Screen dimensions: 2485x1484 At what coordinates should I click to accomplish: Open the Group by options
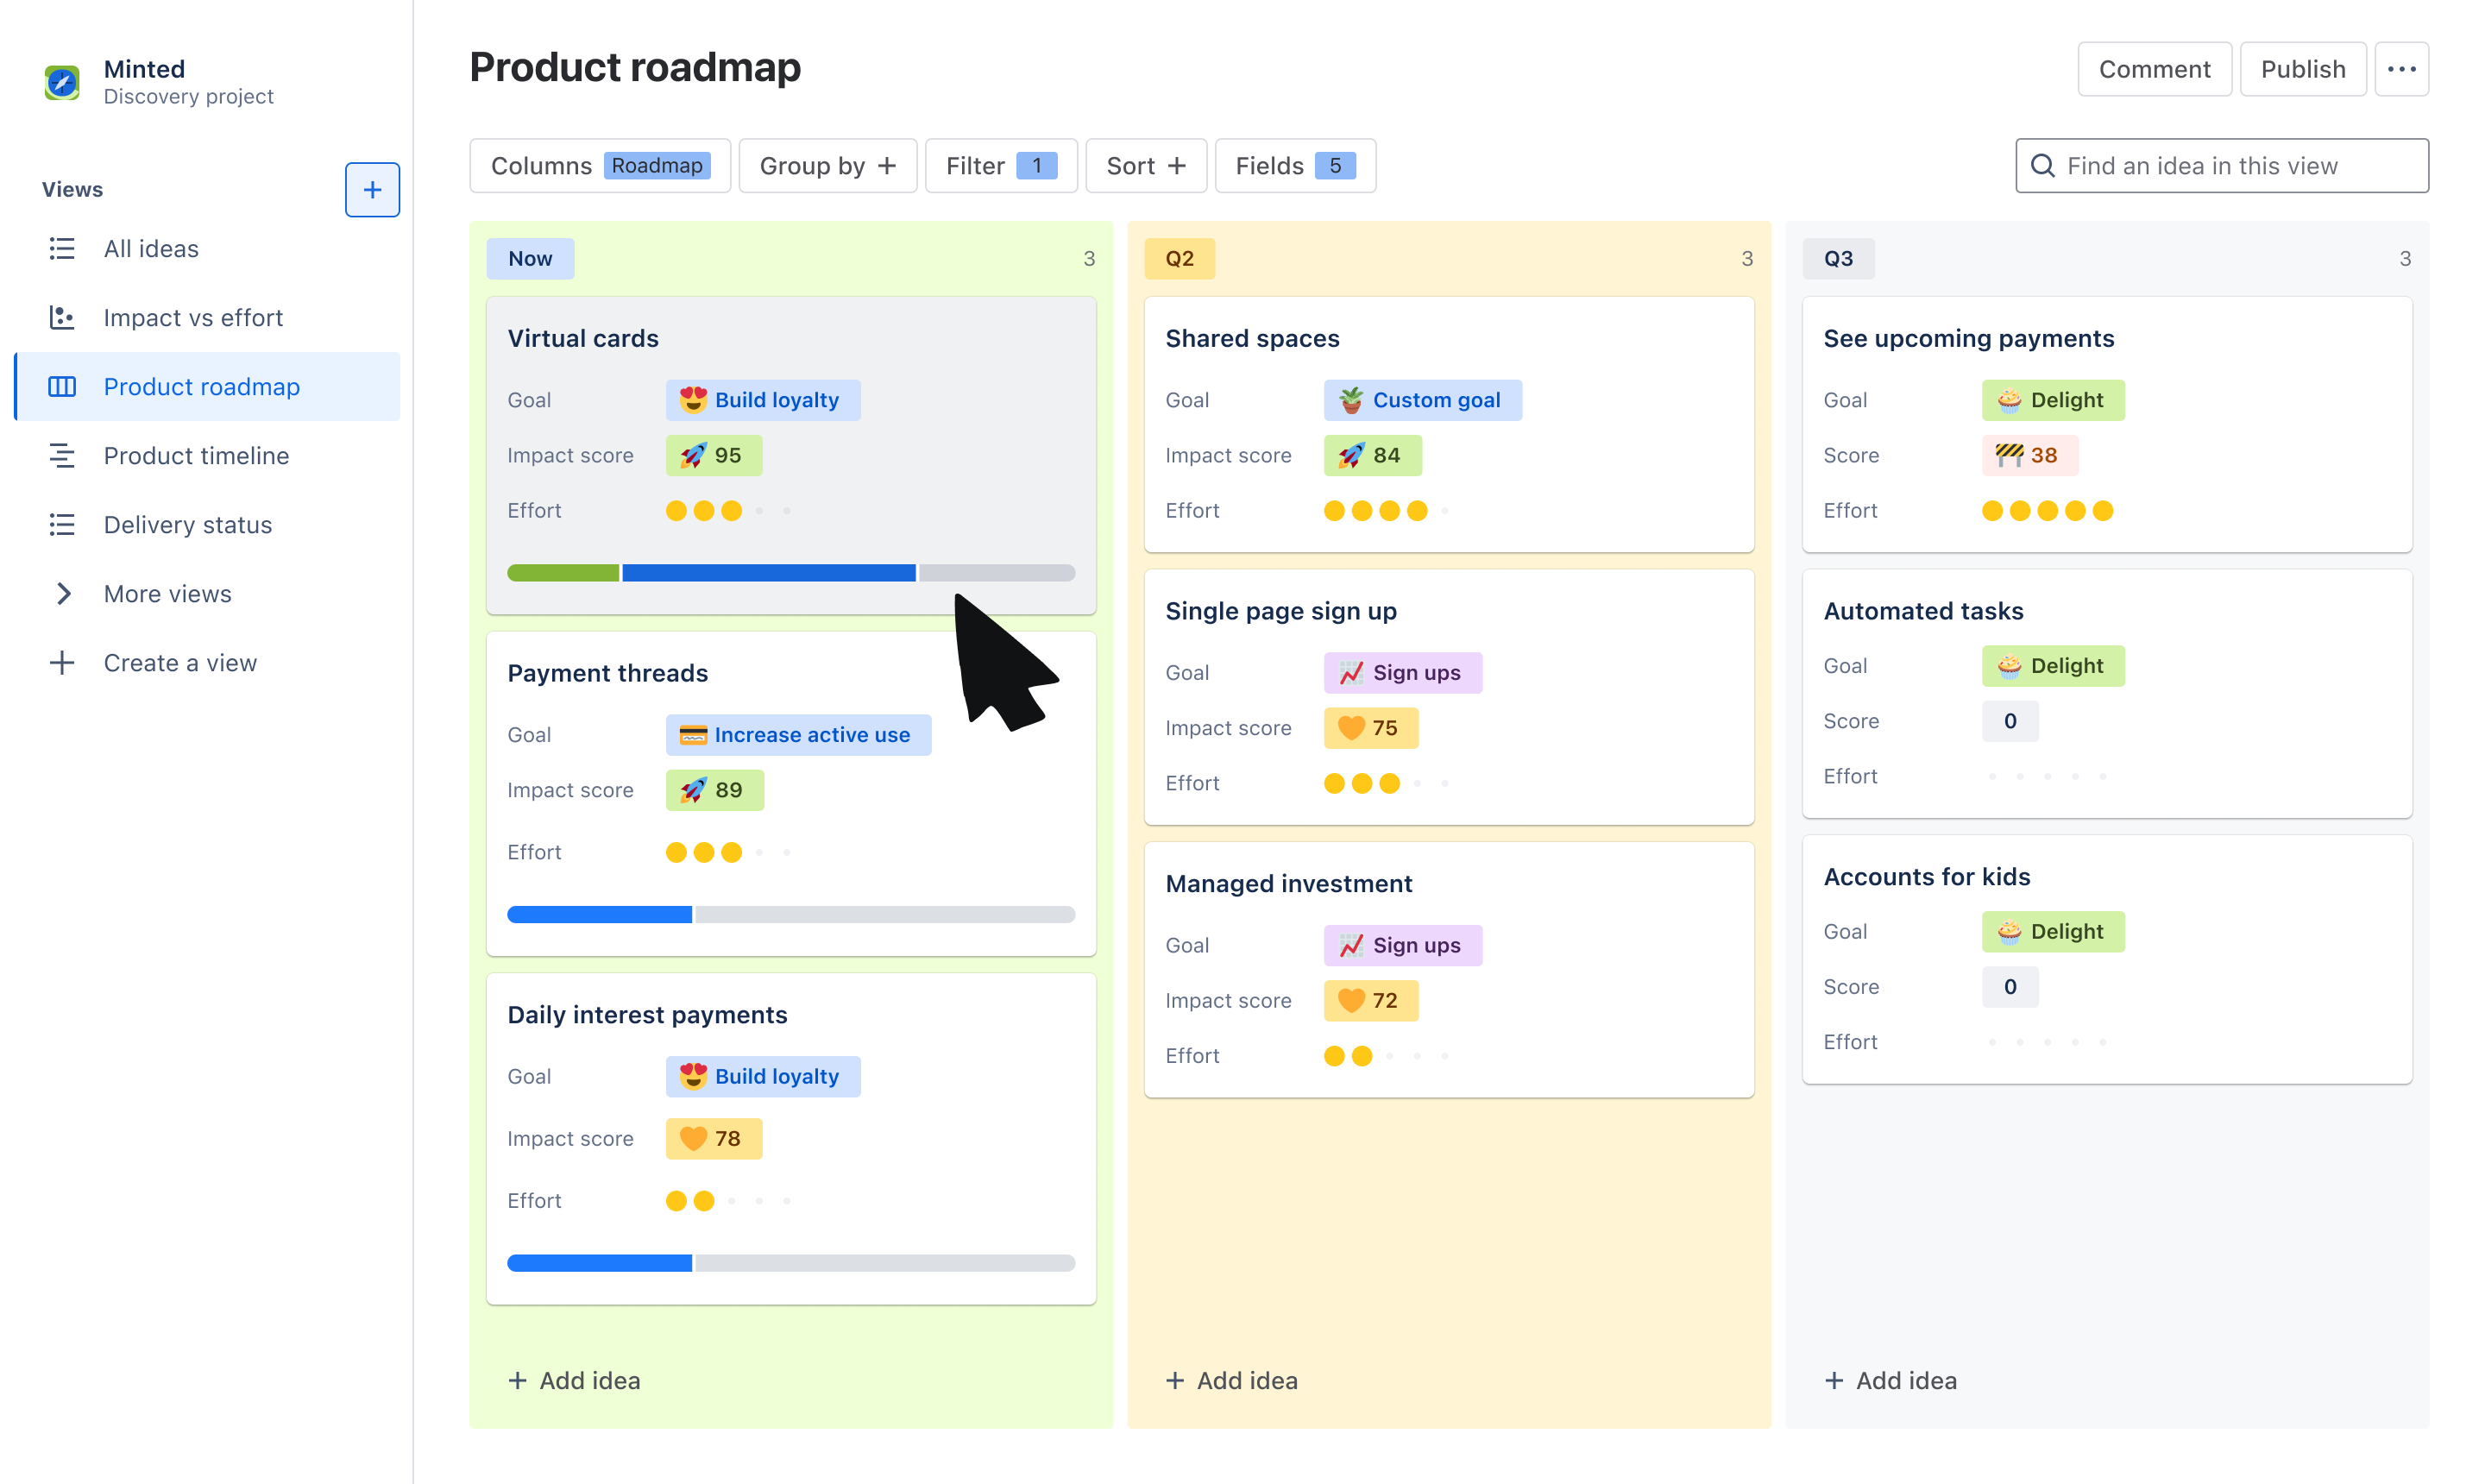click(x=827, y=166)
